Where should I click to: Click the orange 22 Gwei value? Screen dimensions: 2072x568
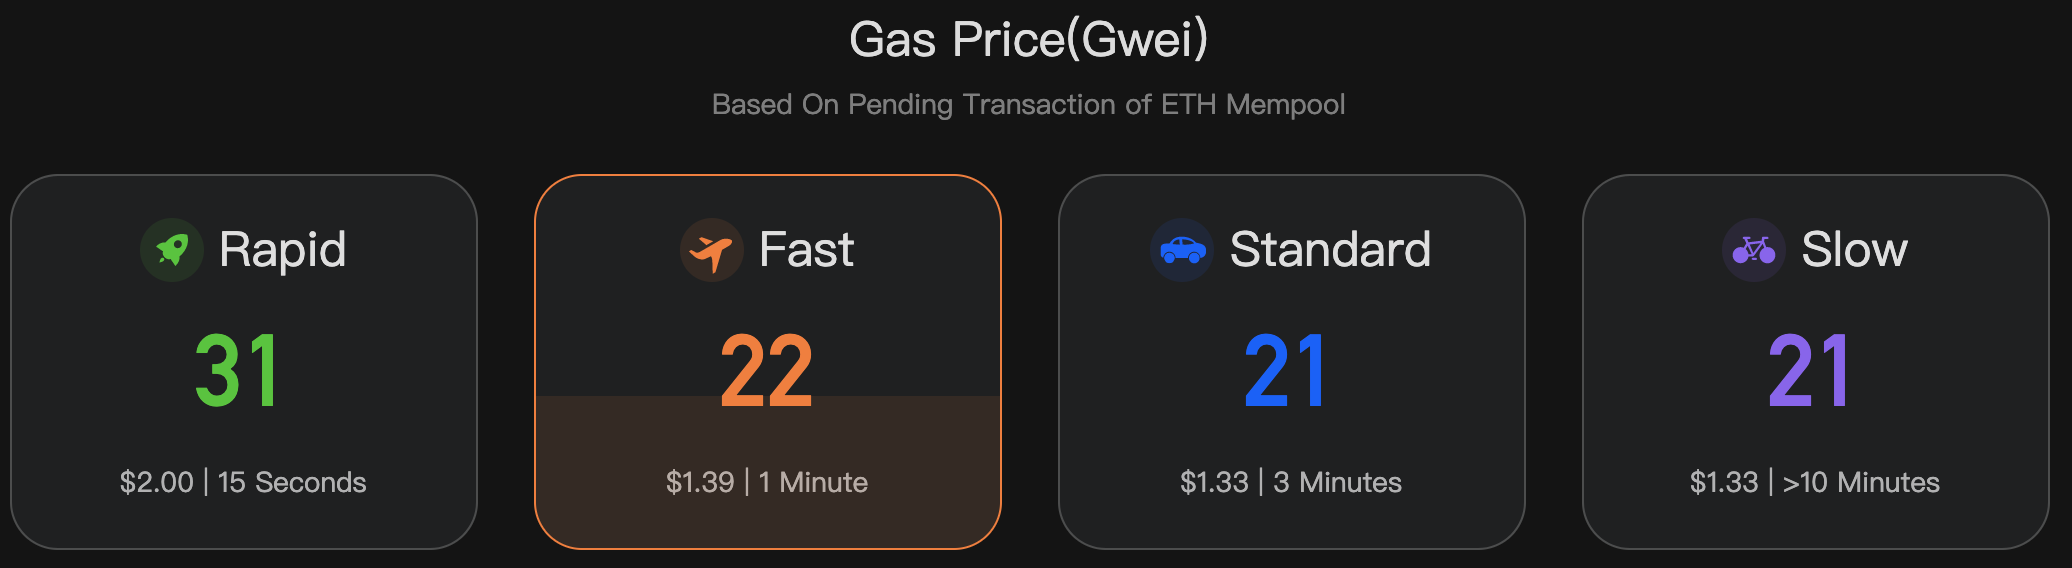pos(767,371)
